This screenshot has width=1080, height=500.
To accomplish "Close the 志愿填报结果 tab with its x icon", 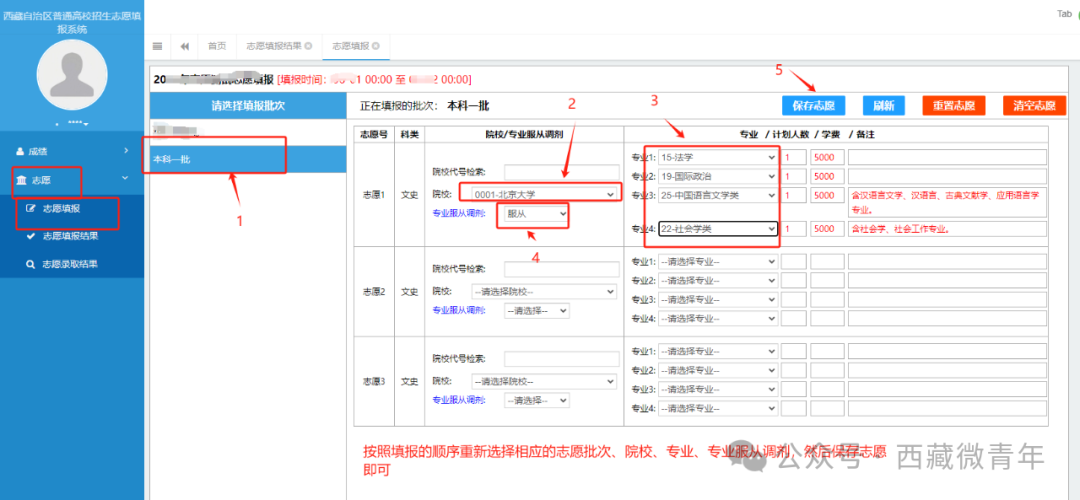I will coord(308,46).
